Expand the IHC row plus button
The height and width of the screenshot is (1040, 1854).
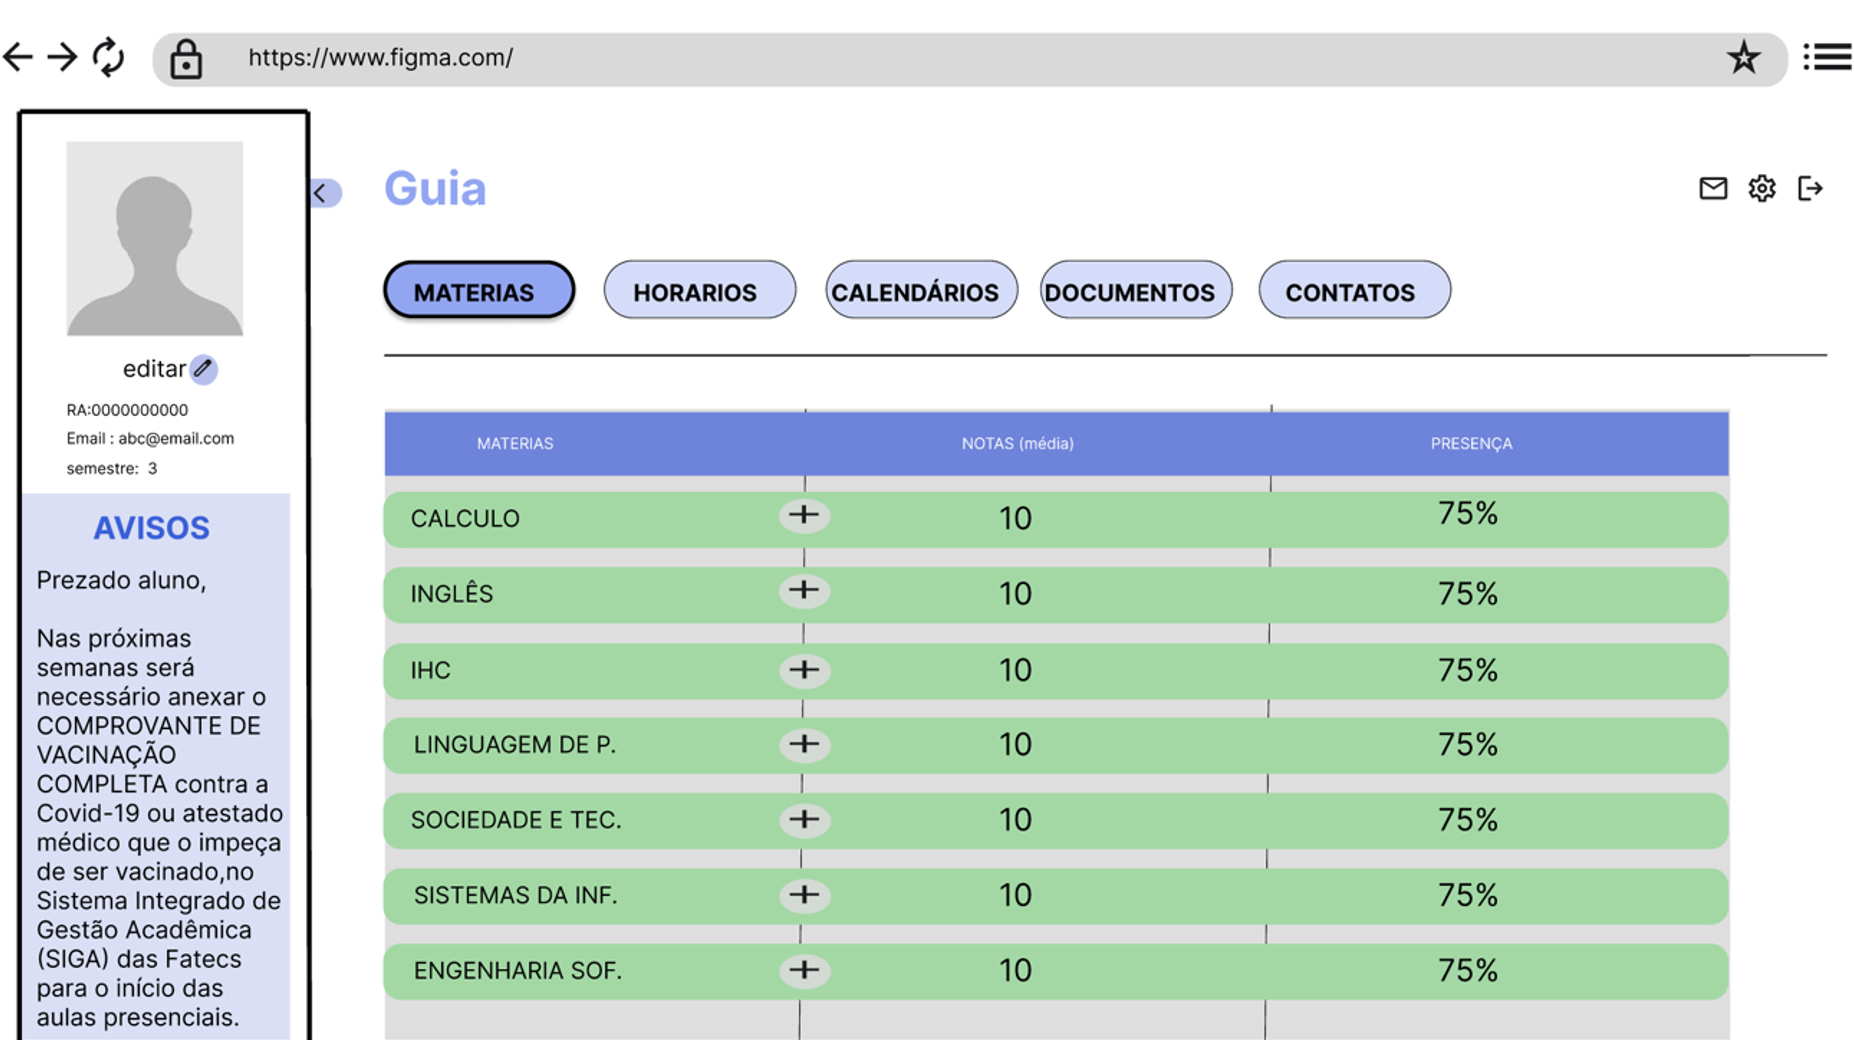pyautogui.click(x=804, y=670)
